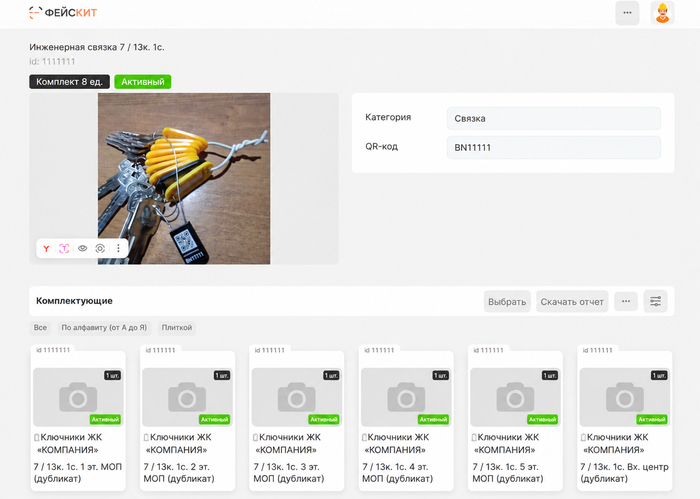Click Ключники ЖК «КОМПАНИЯ» title on 1 эт. card
Image resolution: width=700 pixels, height=499 pixels.
point(68,443)
